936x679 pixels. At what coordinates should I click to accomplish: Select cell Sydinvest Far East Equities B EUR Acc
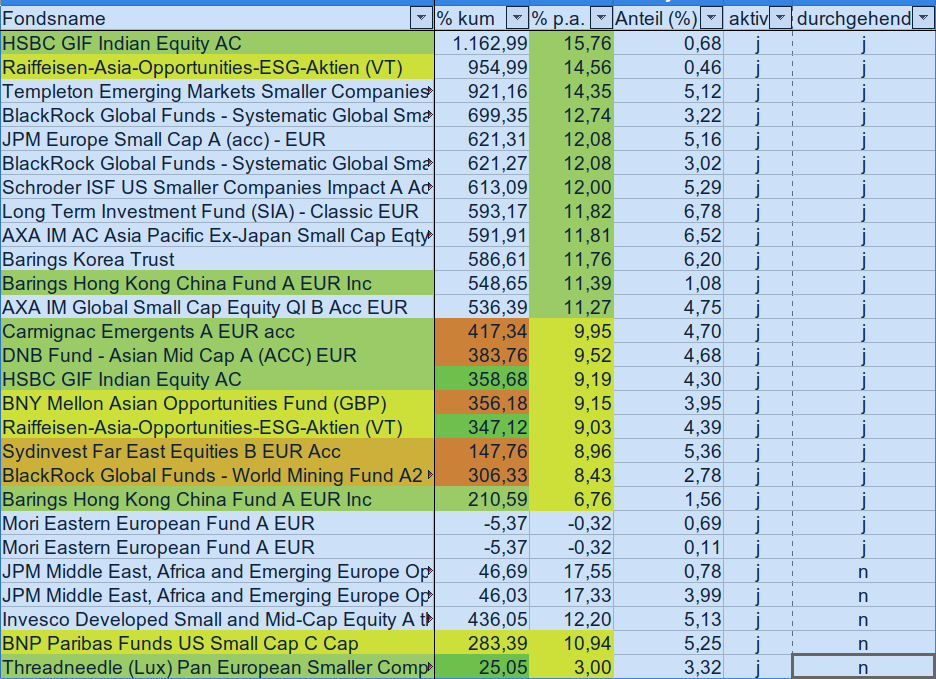coord(217,451)
